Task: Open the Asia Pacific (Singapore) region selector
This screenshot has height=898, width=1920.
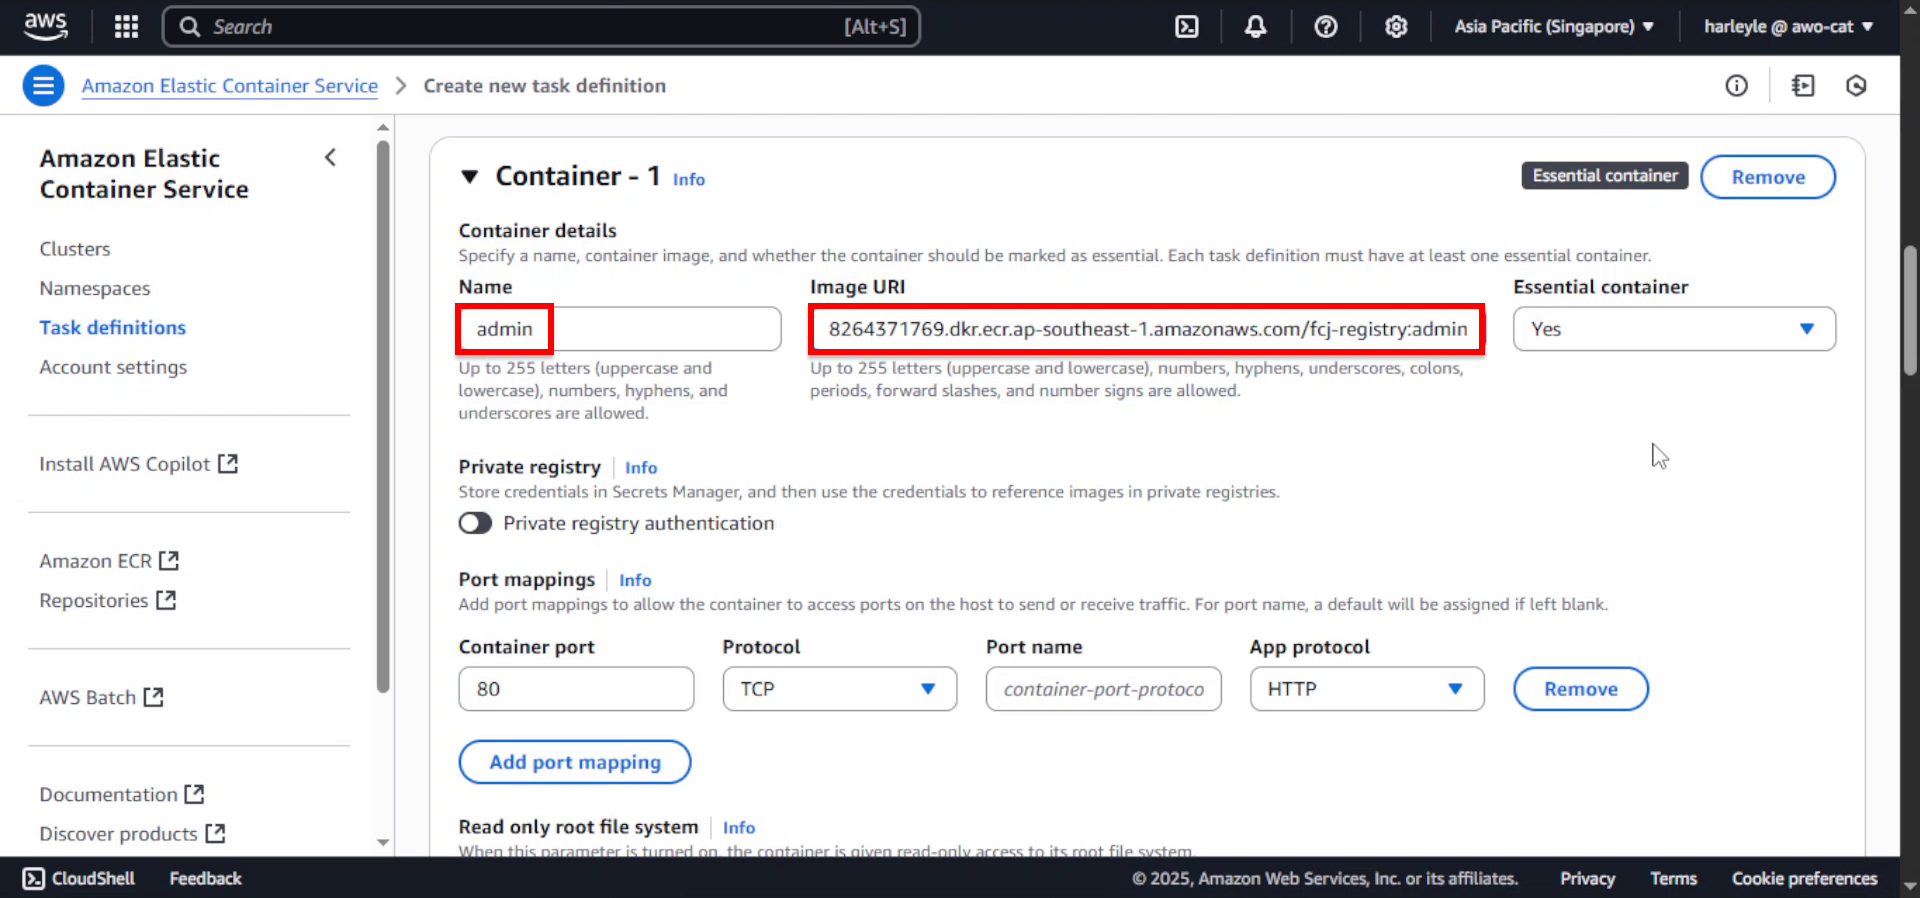Action: click(x=1554, y=27)
